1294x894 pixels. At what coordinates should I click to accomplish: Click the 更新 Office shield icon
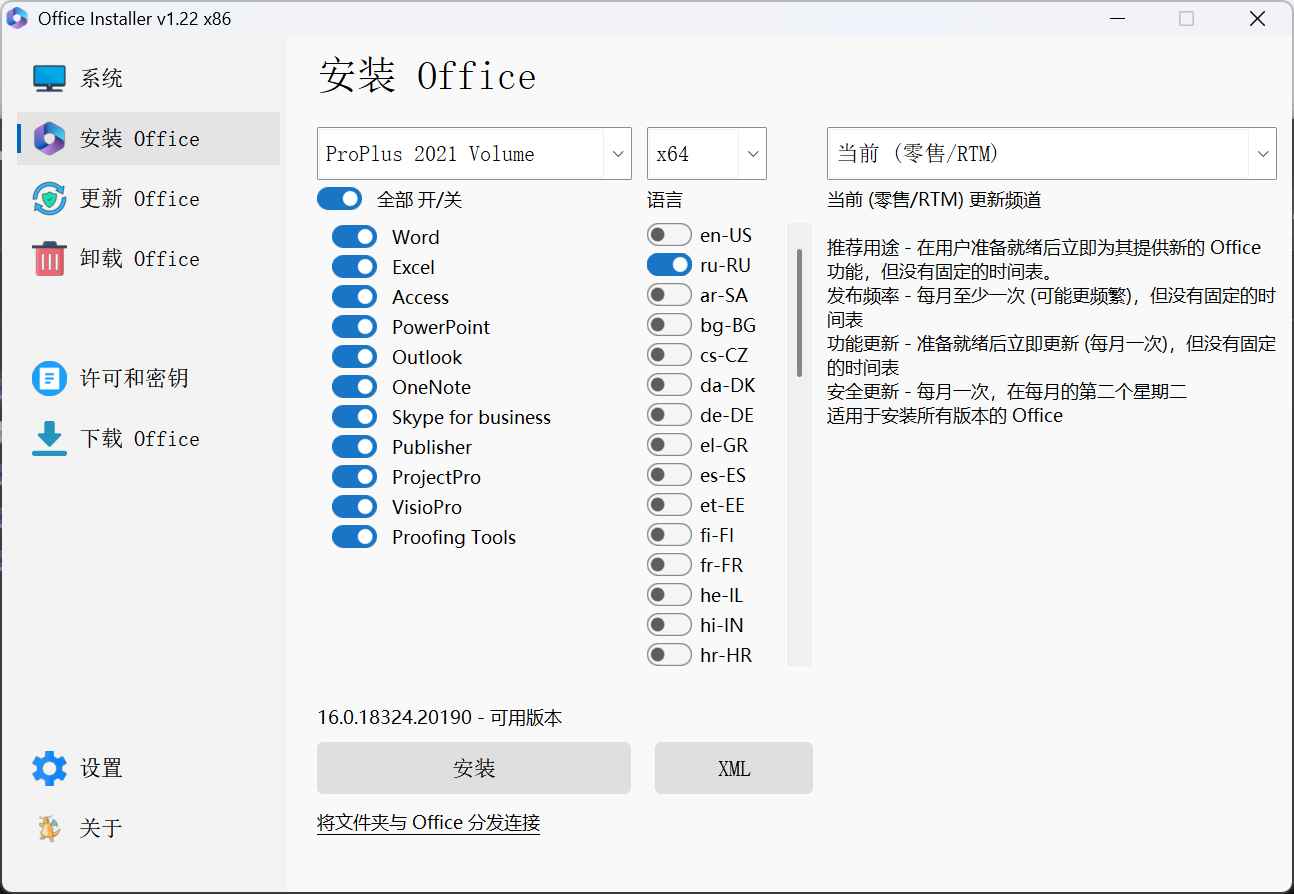[x=48, y=198]
